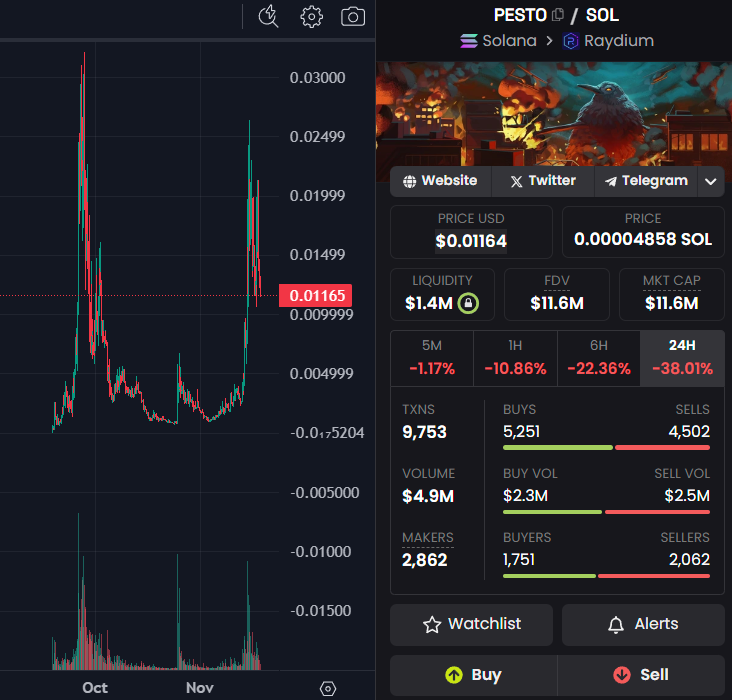Click the star icon on Watchlist
732x700 pixels.
point(432,625)
